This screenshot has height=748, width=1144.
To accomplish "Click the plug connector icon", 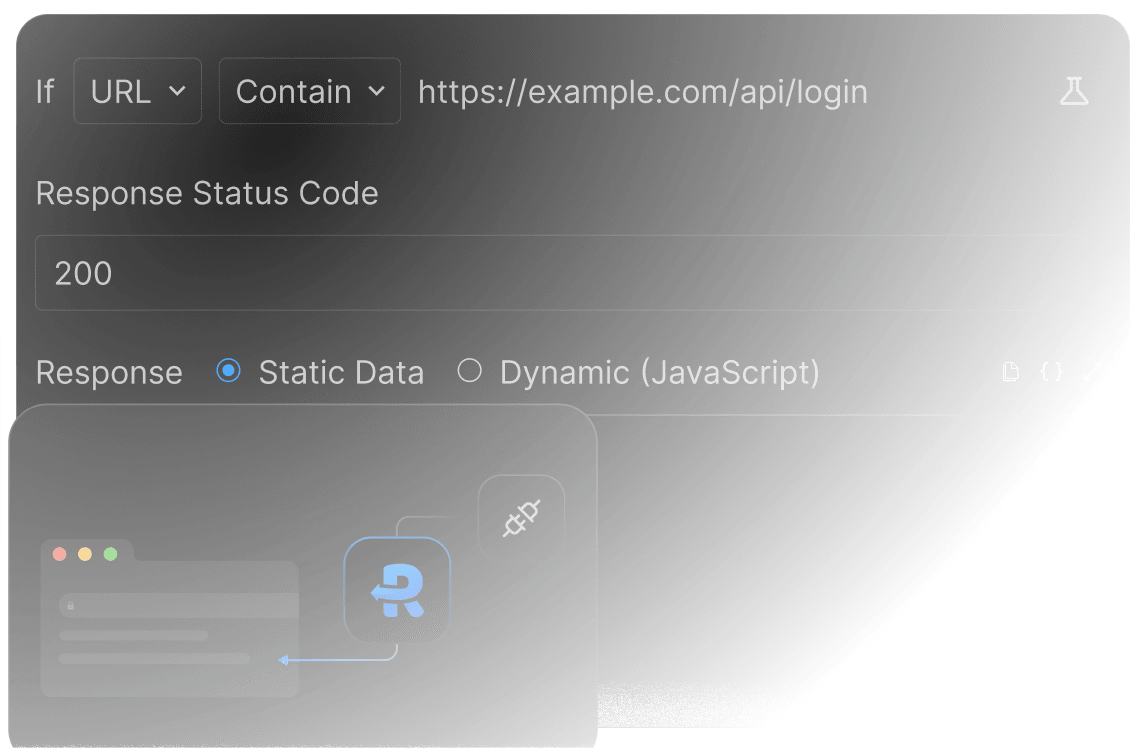I will click(521, 518).
